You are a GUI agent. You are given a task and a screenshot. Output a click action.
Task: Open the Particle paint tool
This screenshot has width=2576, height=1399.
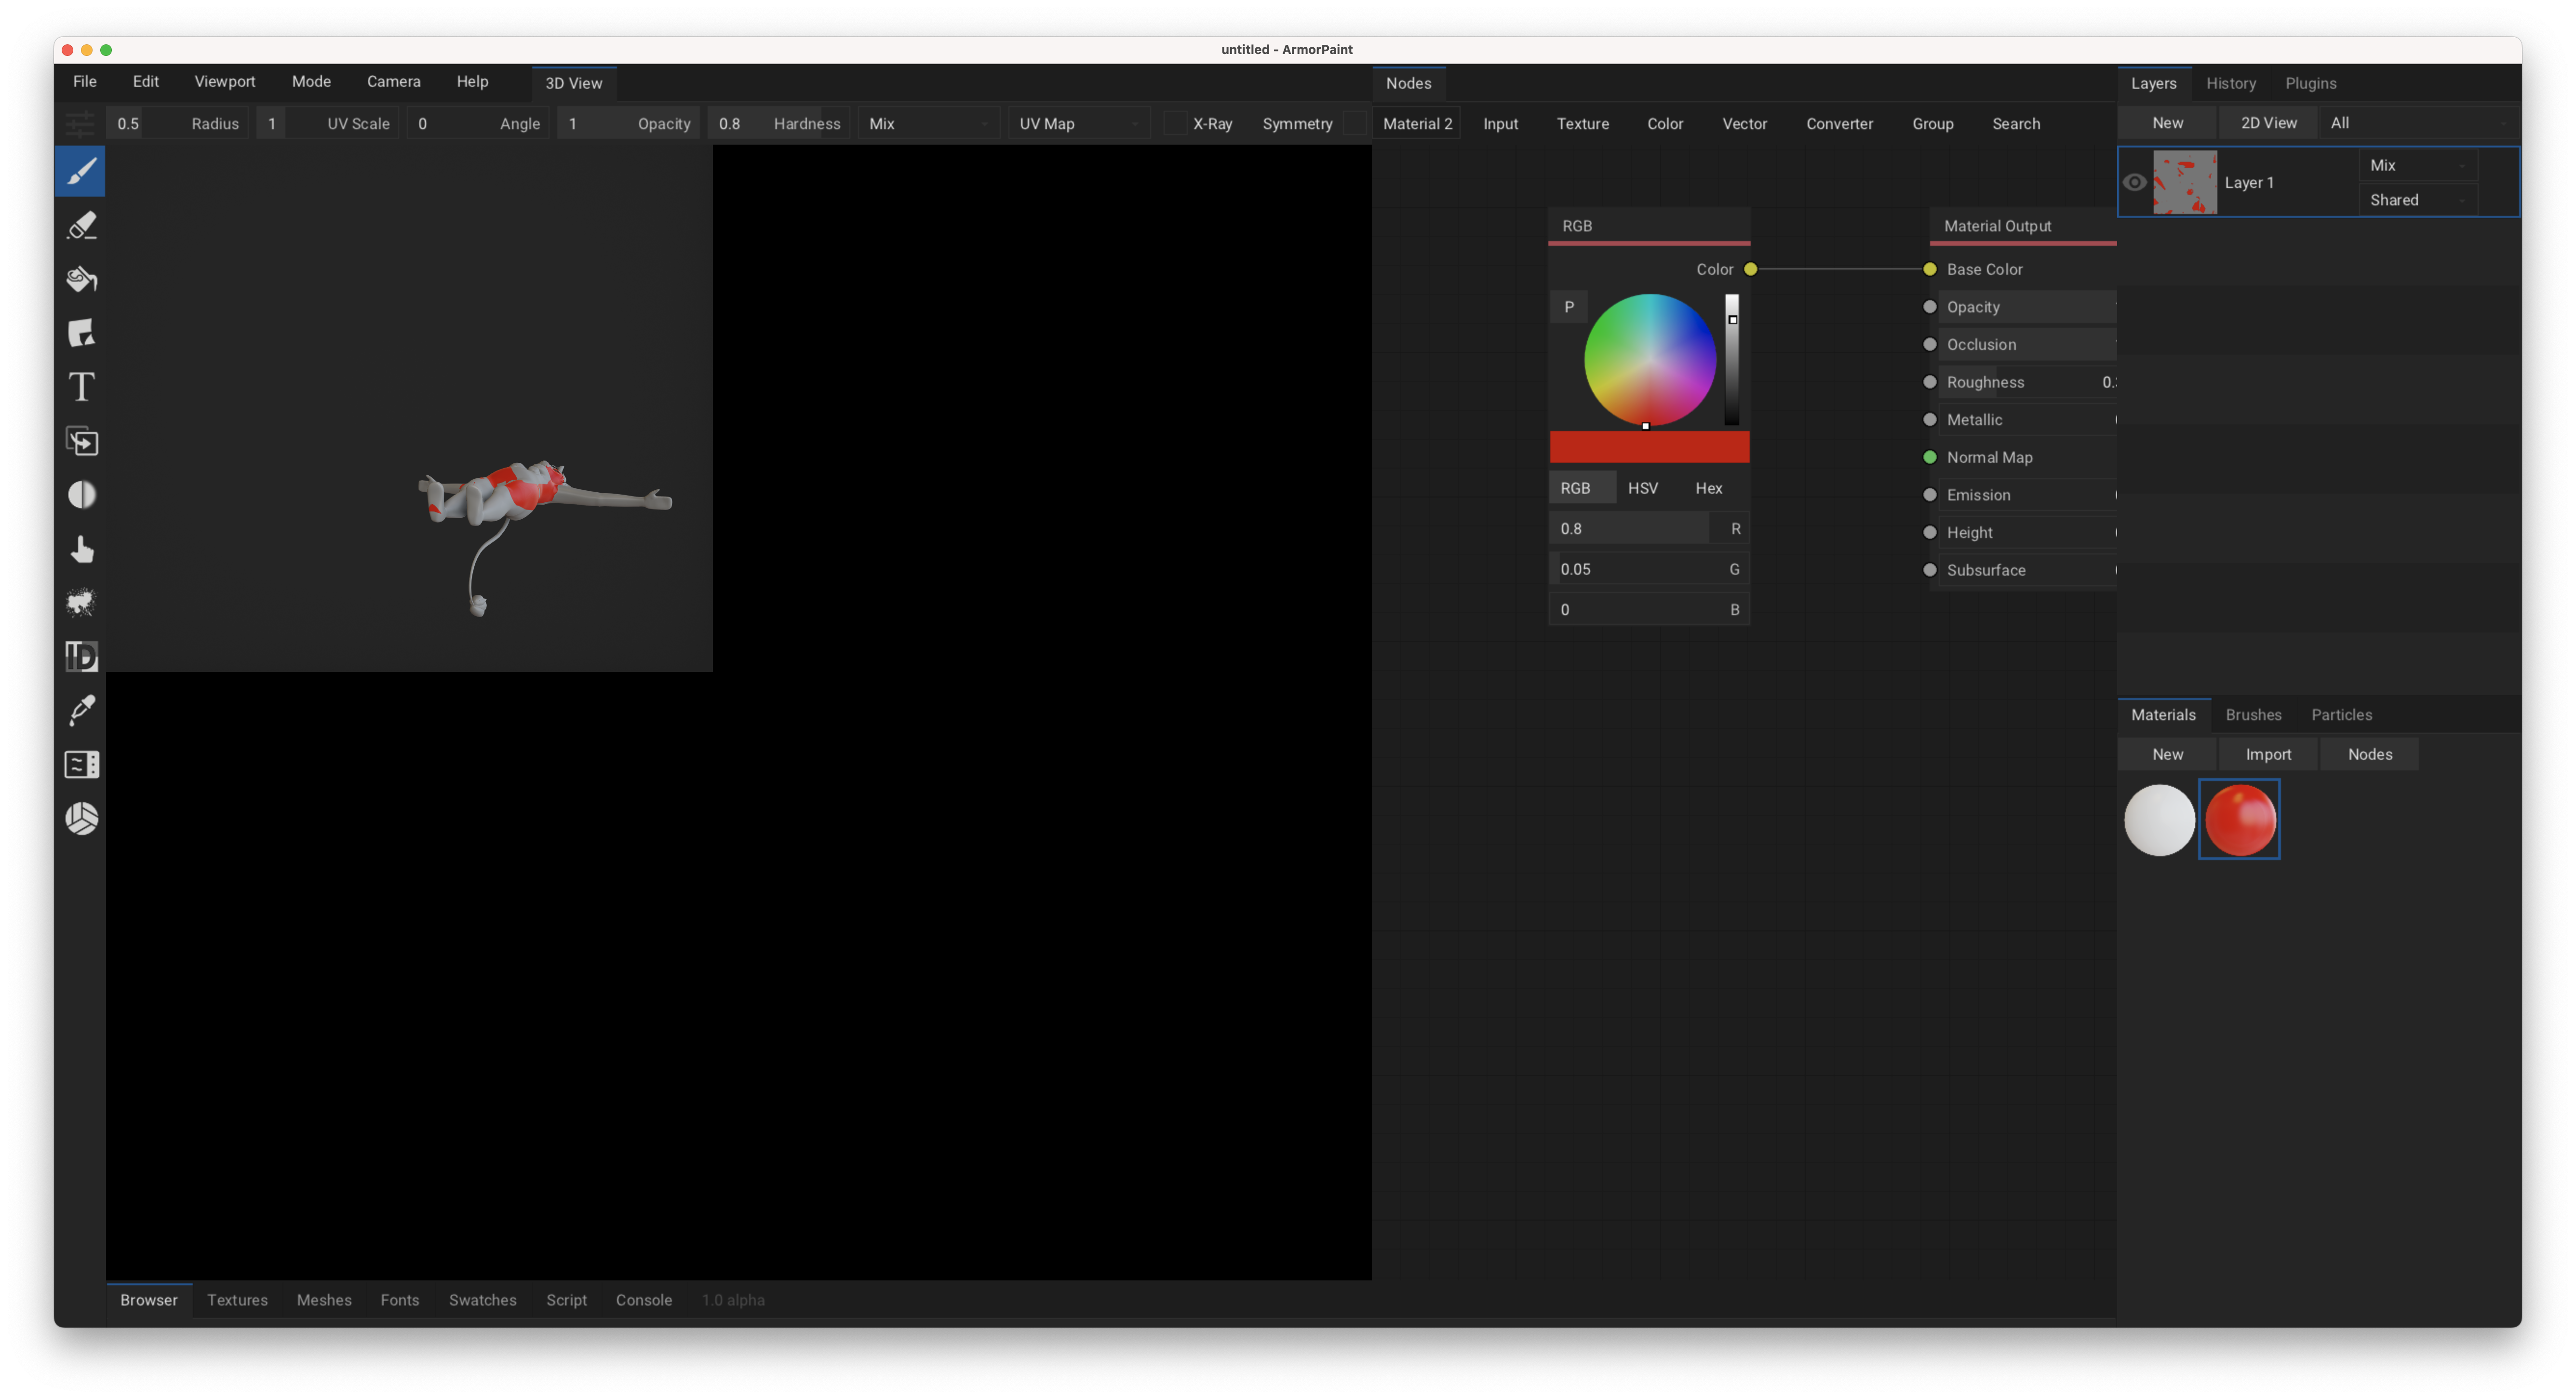tap(81, 603)
